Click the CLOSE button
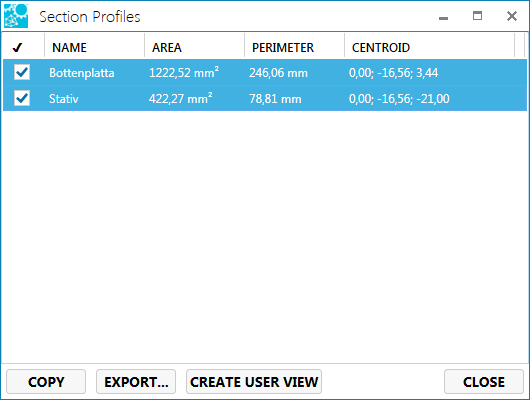 click(484, 382)
